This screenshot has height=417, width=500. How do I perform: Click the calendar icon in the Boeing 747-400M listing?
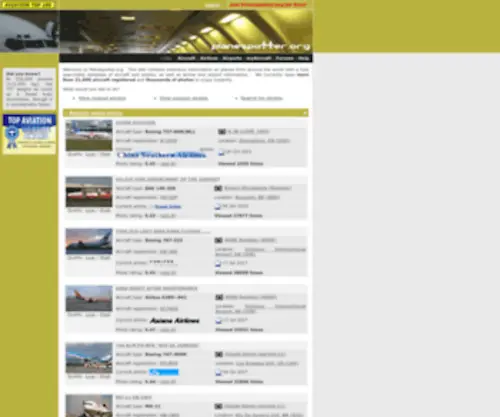[218, 372]
